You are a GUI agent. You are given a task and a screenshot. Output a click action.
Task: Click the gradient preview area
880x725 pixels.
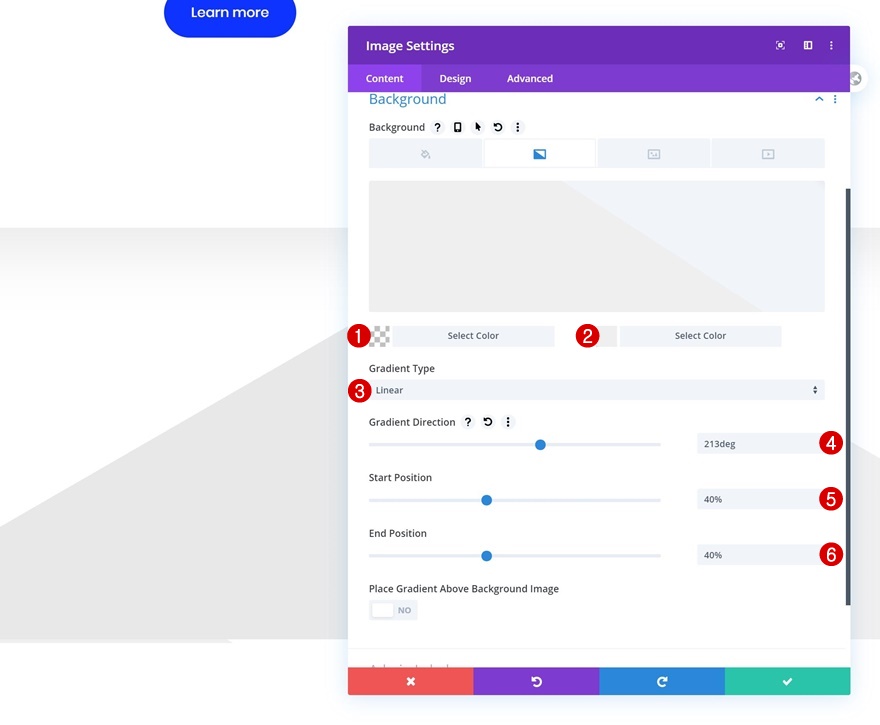click(x=597, y=246)
